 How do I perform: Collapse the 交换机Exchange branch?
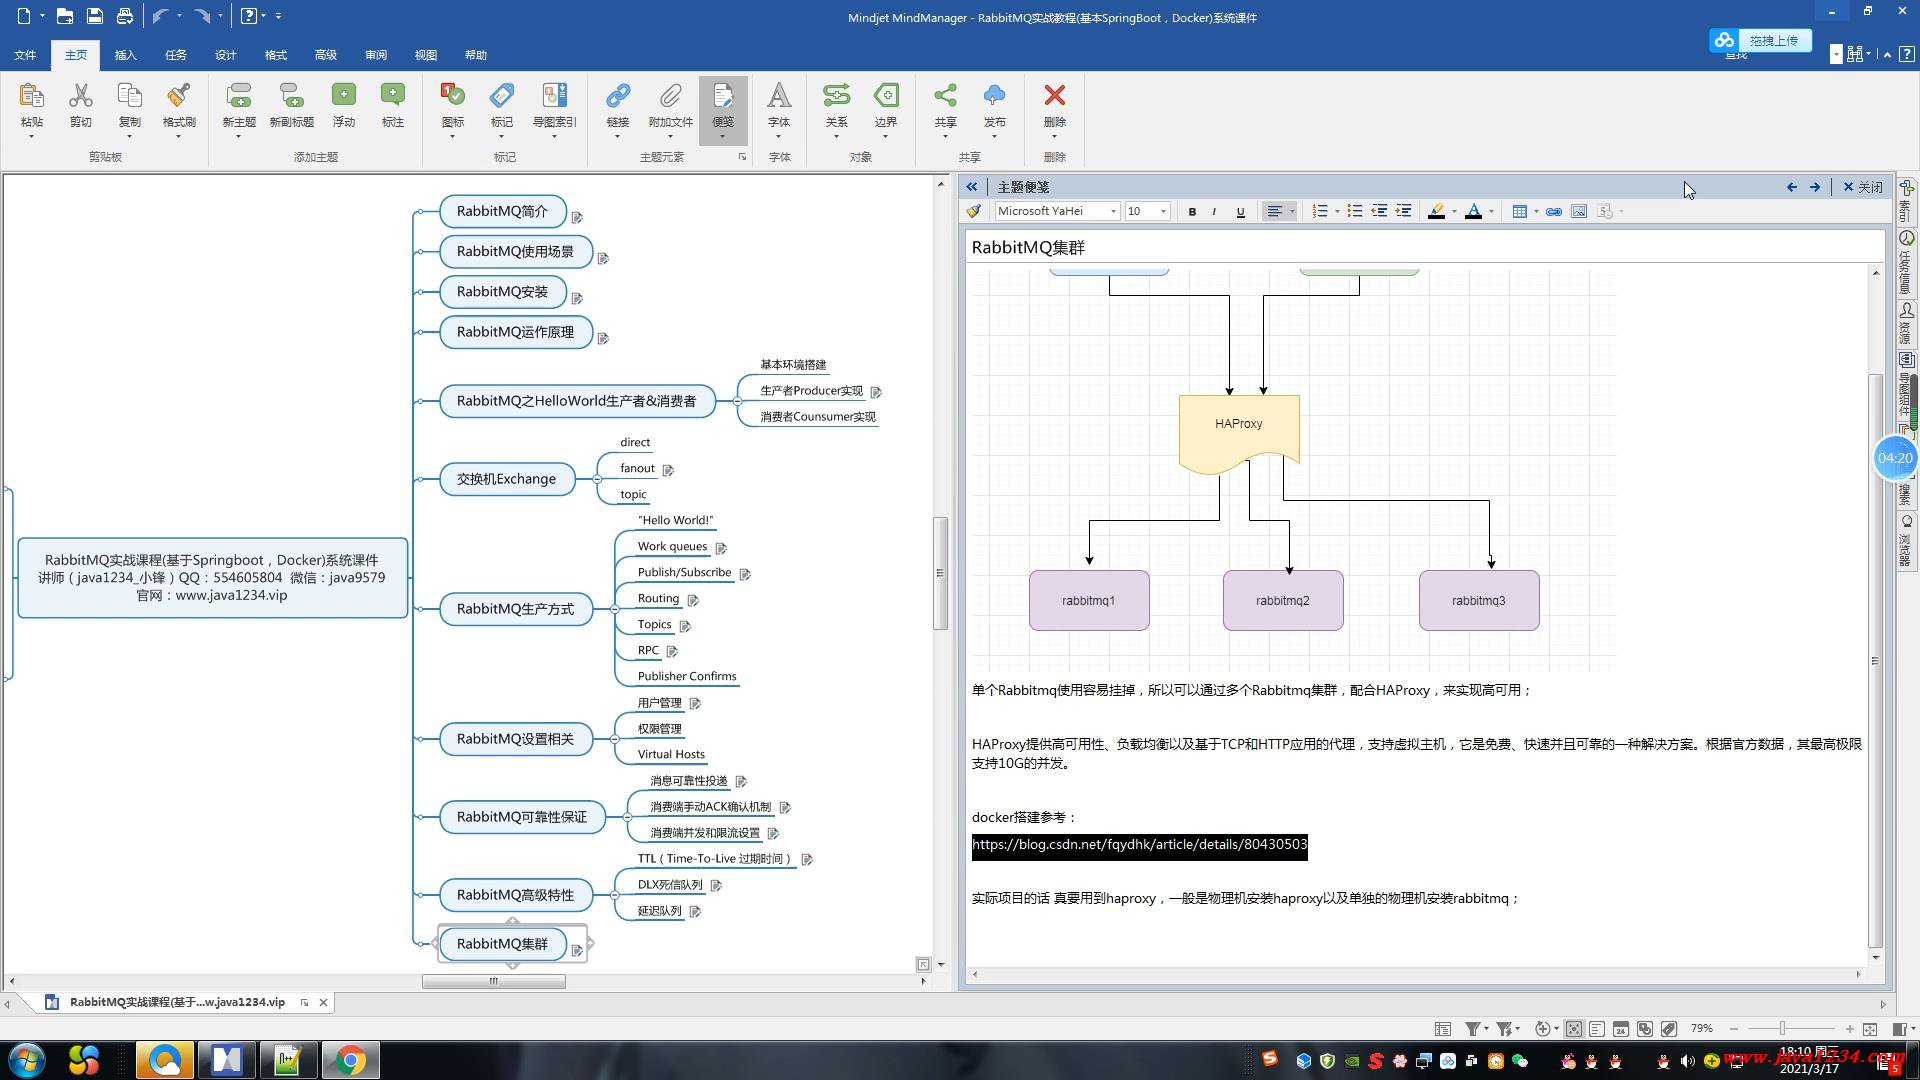(597, 479)
